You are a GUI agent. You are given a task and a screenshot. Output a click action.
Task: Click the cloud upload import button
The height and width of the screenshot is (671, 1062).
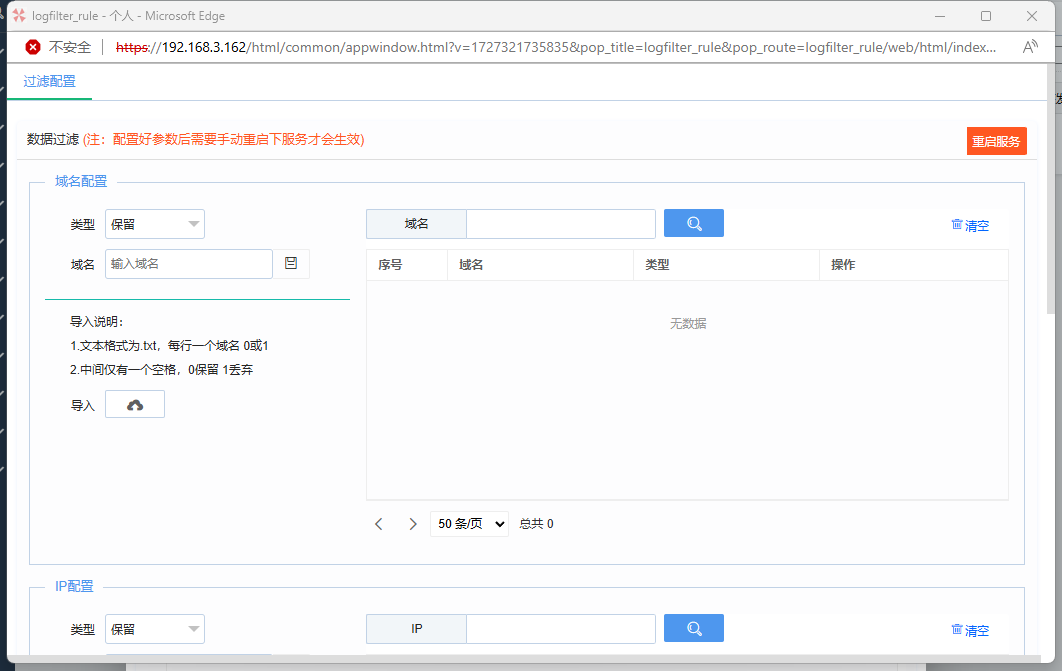(135, 404)
